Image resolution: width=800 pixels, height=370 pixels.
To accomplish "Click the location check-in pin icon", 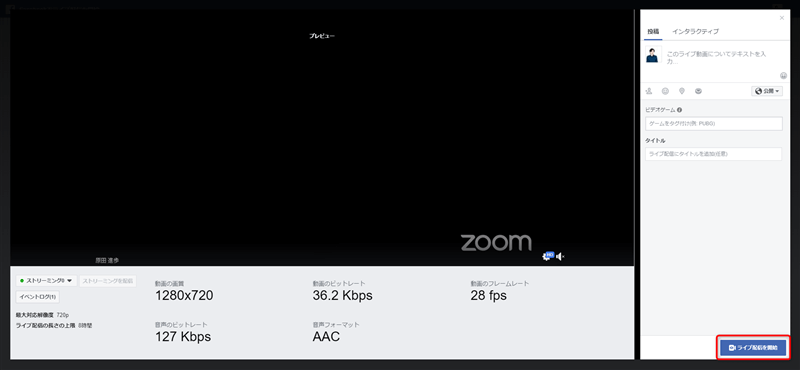I will (x=682, y=91).
